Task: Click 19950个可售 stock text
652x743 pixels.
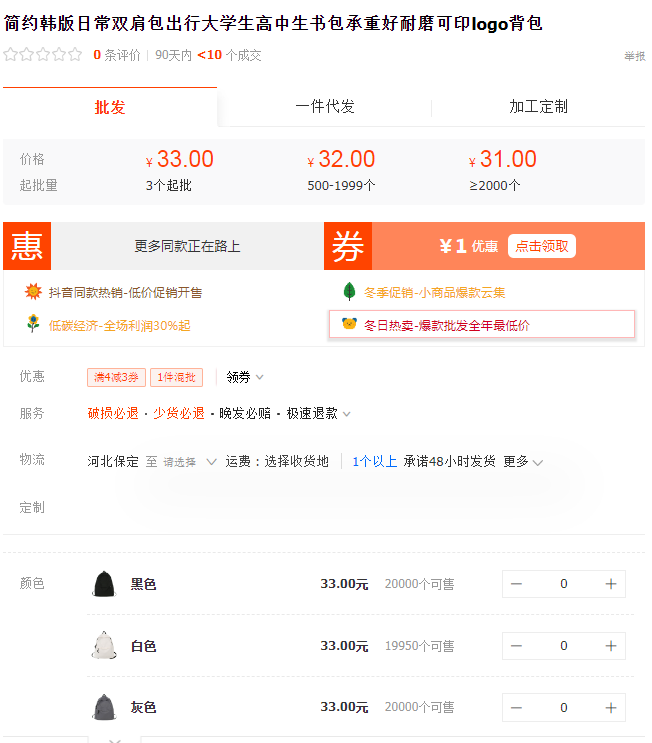Action: click(x=419, y=646)
